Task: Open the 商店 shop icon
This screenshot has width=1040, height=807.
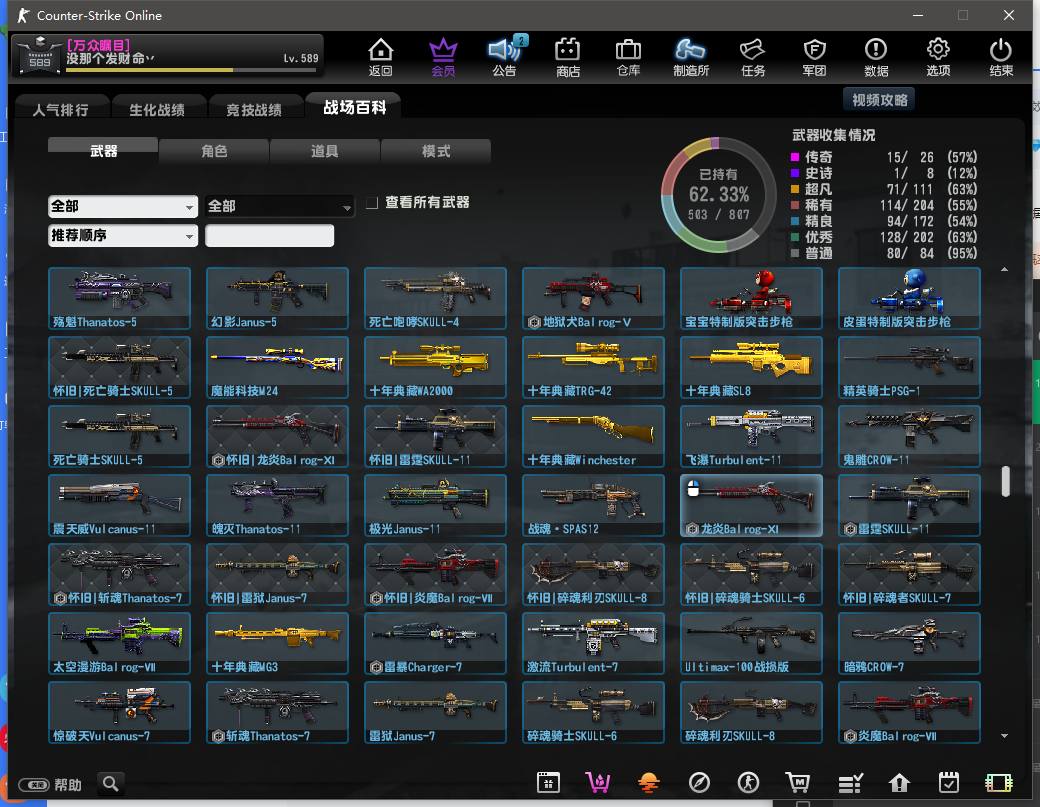Action: point(567,56)
